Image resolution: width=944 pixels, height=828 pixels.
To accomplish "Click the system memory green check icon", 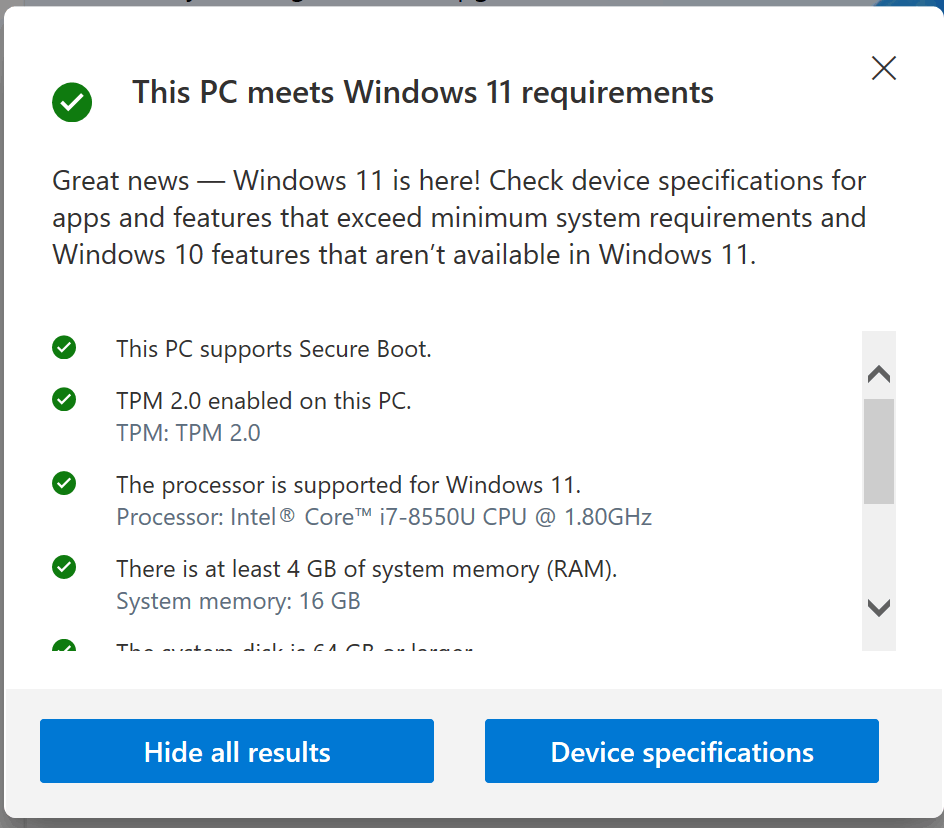I will pos(64,567).
